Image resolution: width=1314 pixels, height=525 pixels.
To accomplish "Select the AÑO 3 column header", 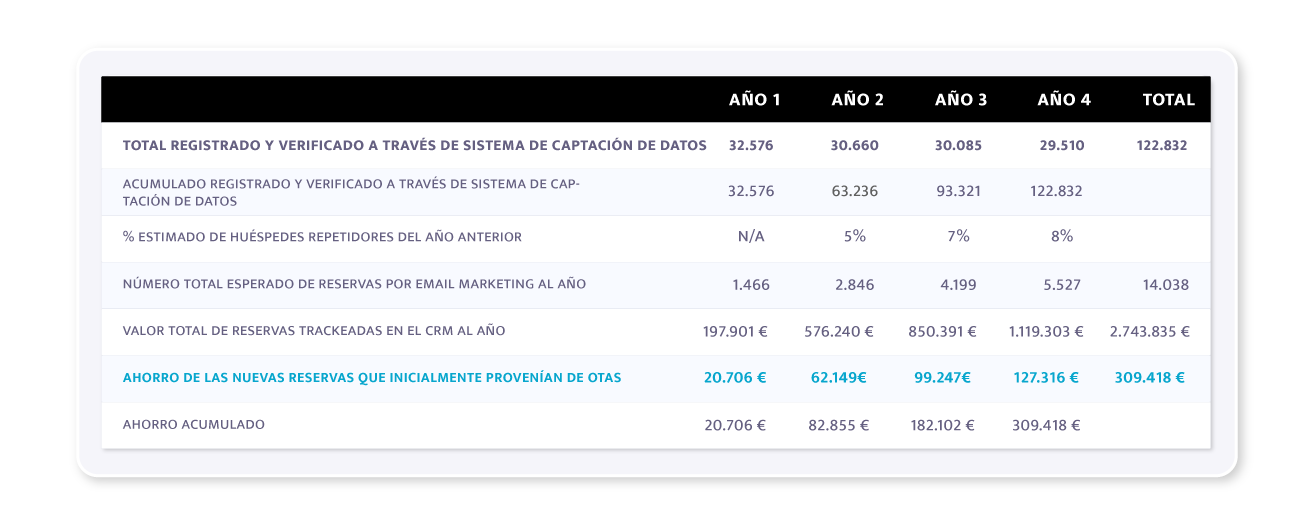I will [x=961, y=100].
